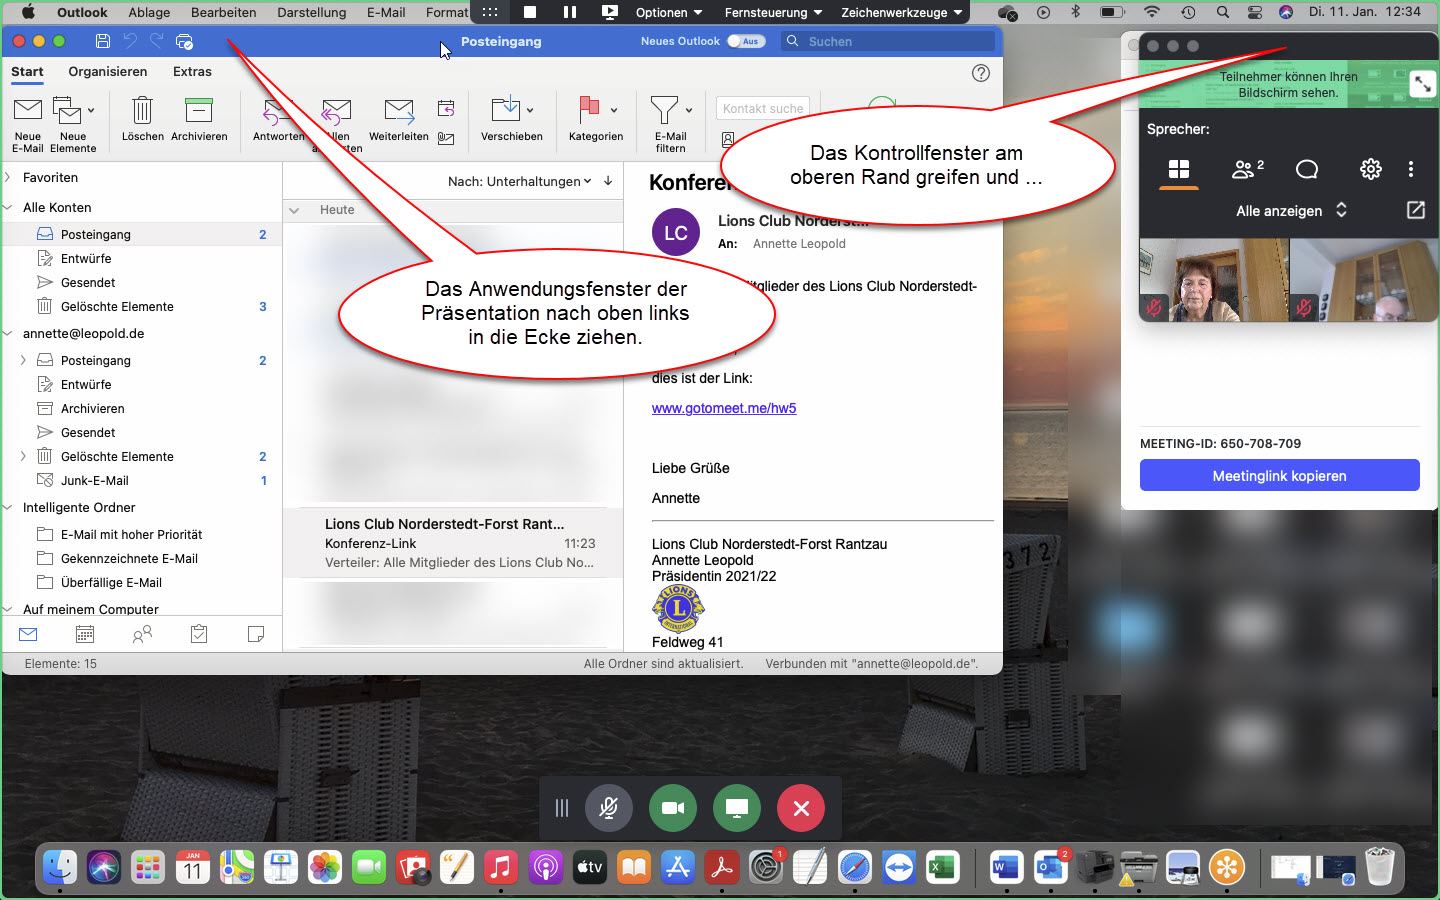Toggle screen sharing in meeting toolbar
This screenshot has width=1440, height=900.
[737, 808]
